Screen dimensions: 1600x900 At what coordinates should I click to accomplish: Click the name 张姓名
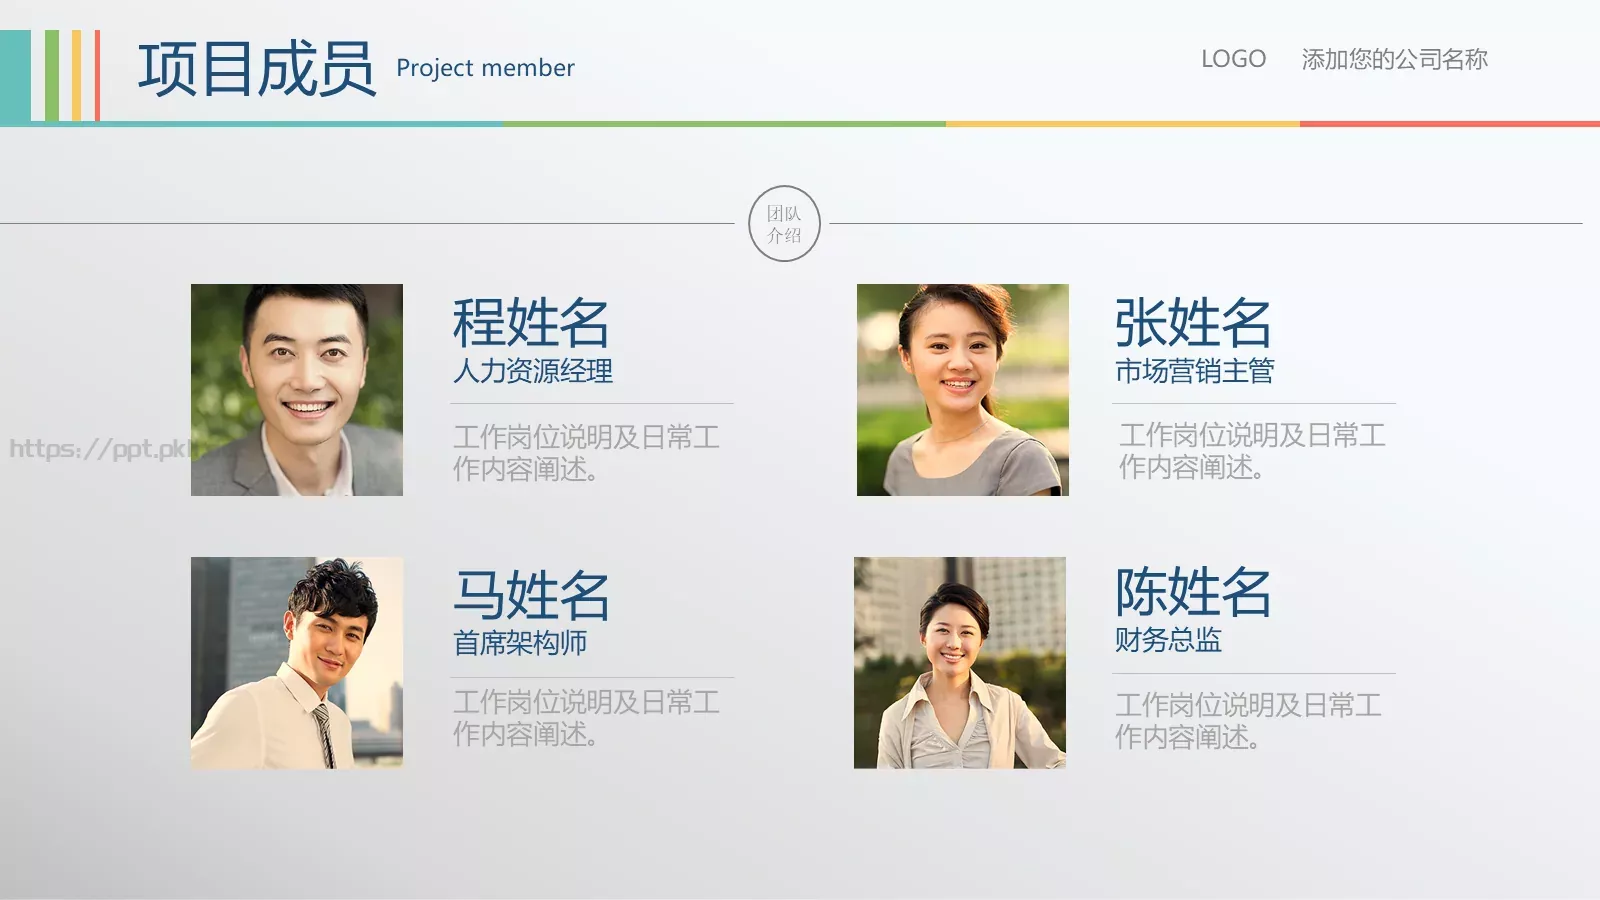point(1193,323)
